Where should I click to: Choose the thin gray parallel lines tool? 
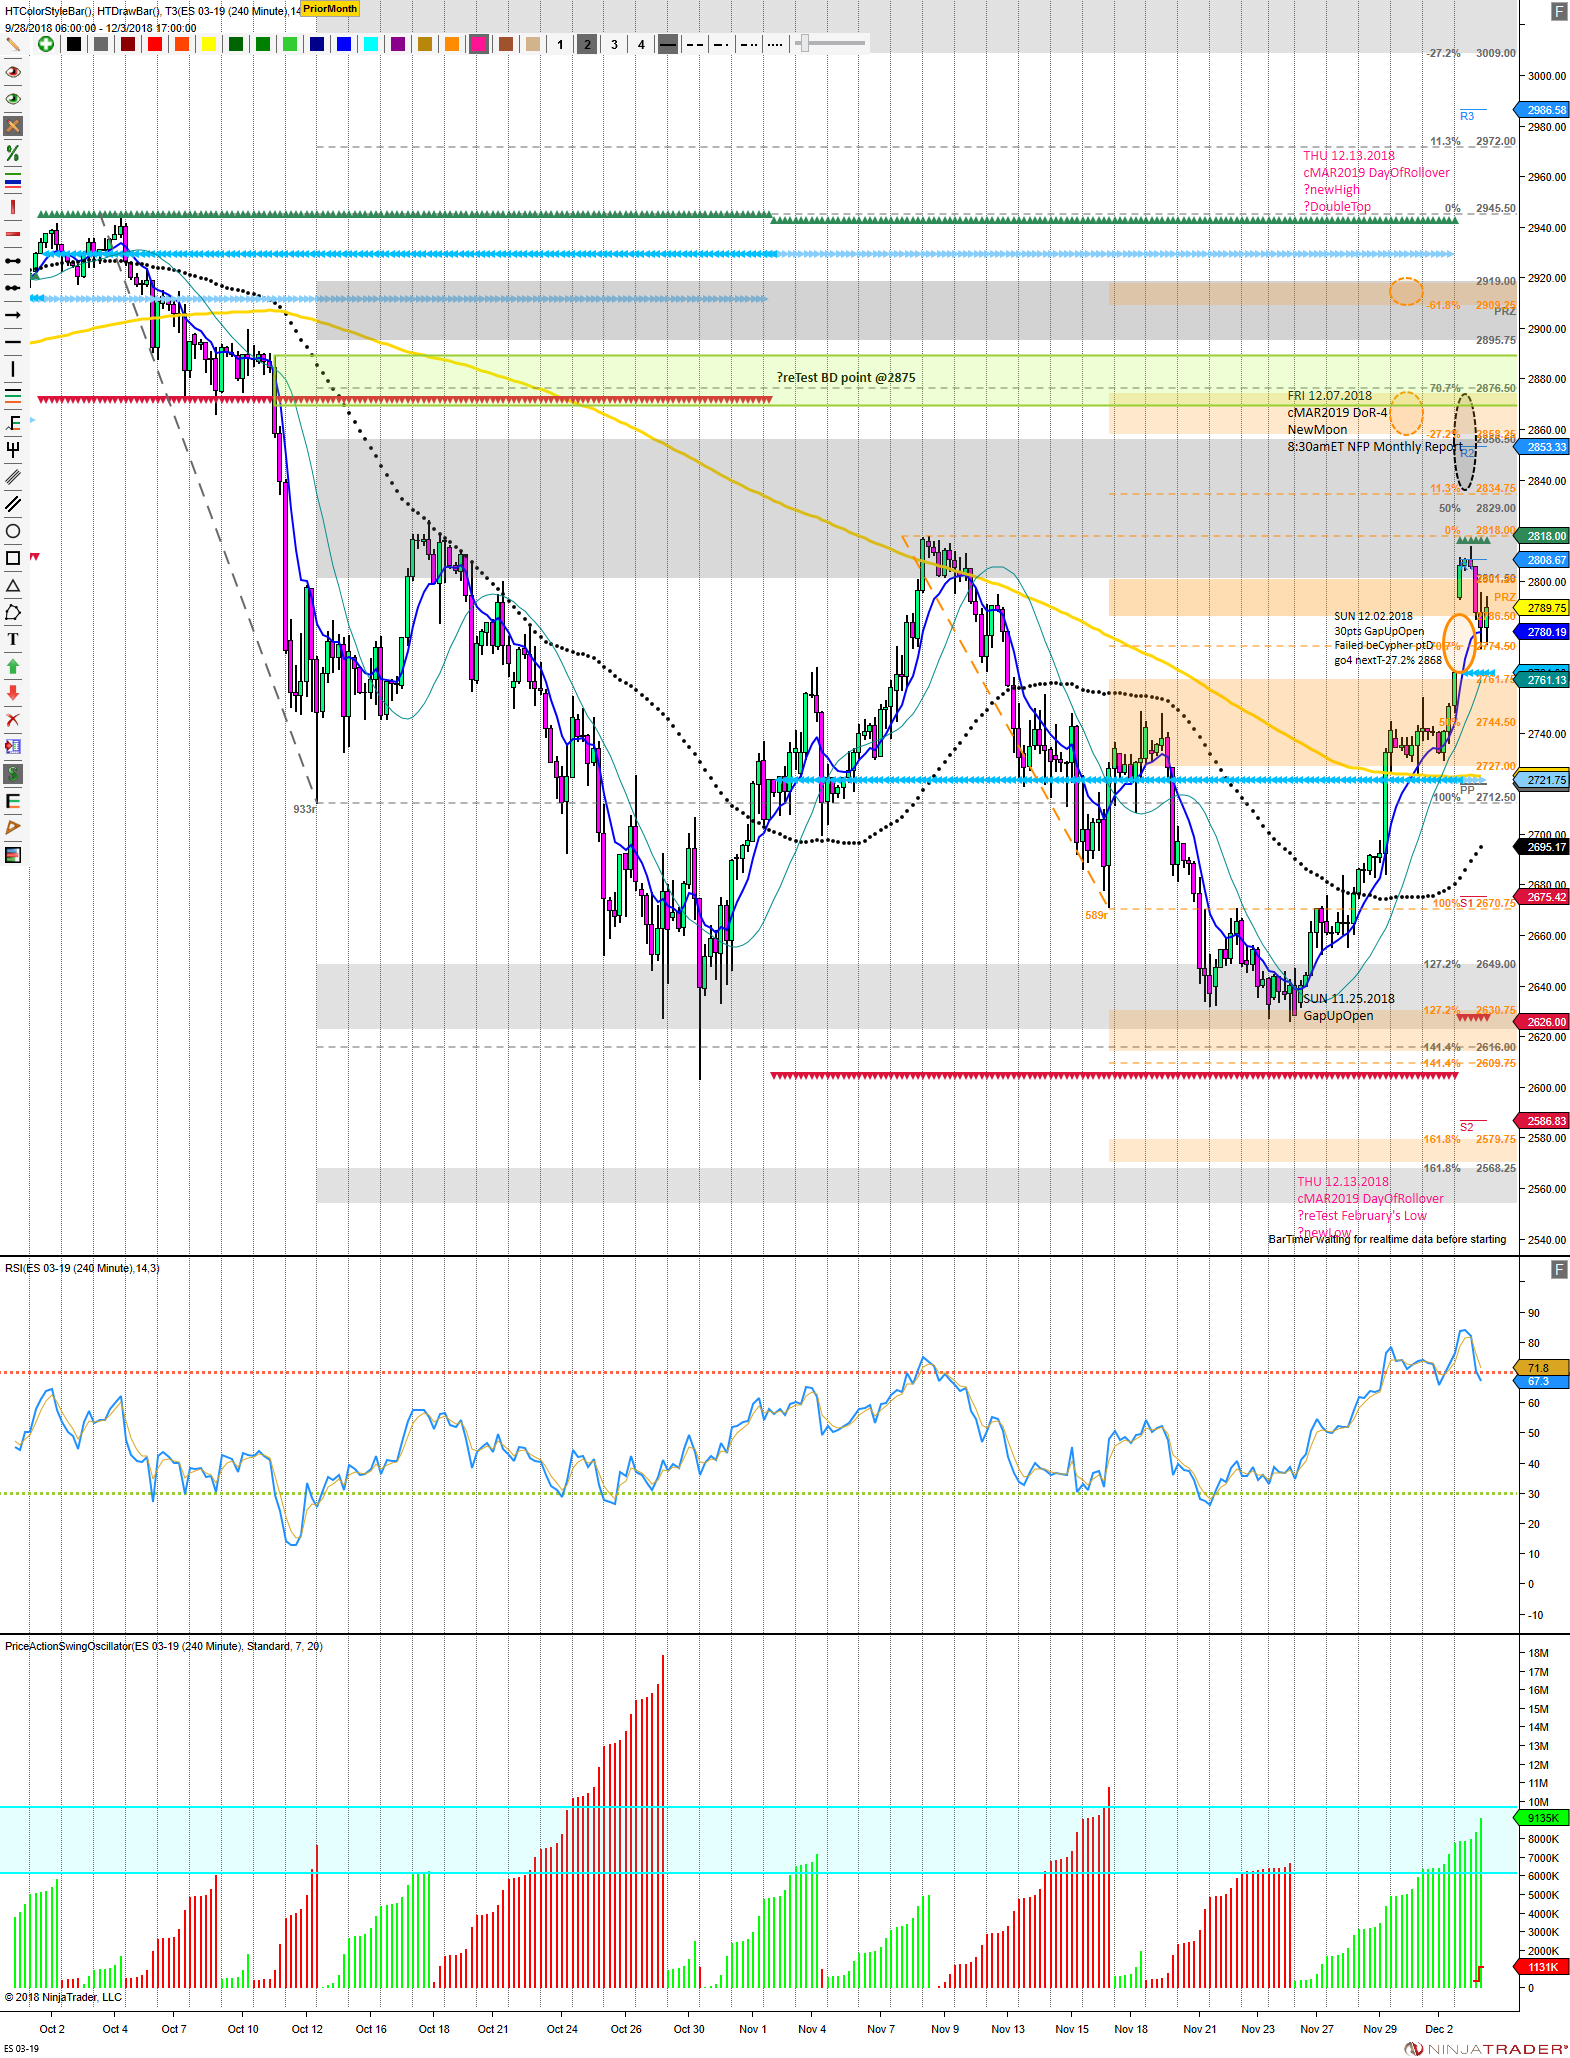[13, 477]
